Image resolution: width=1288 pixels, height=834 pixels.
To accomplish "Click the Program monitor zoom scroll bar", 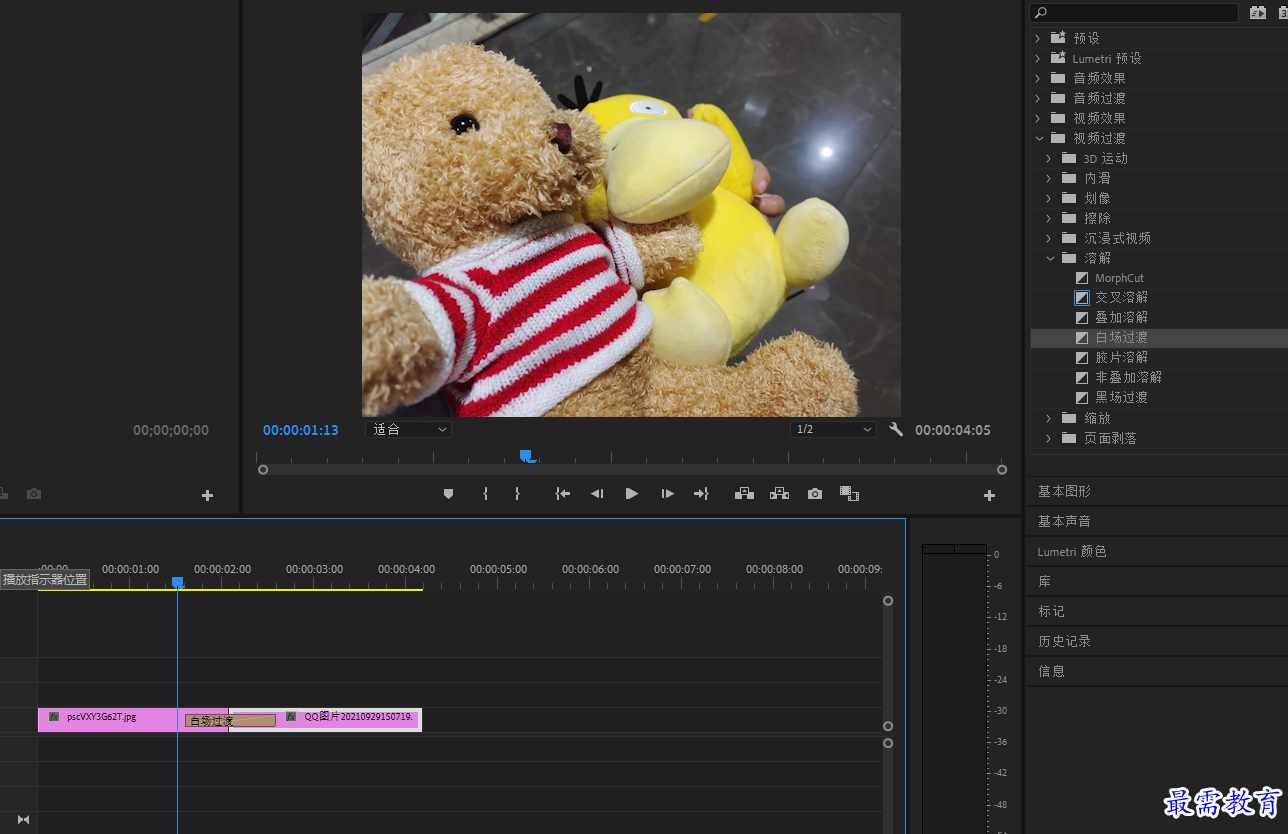I will [632, 469].
